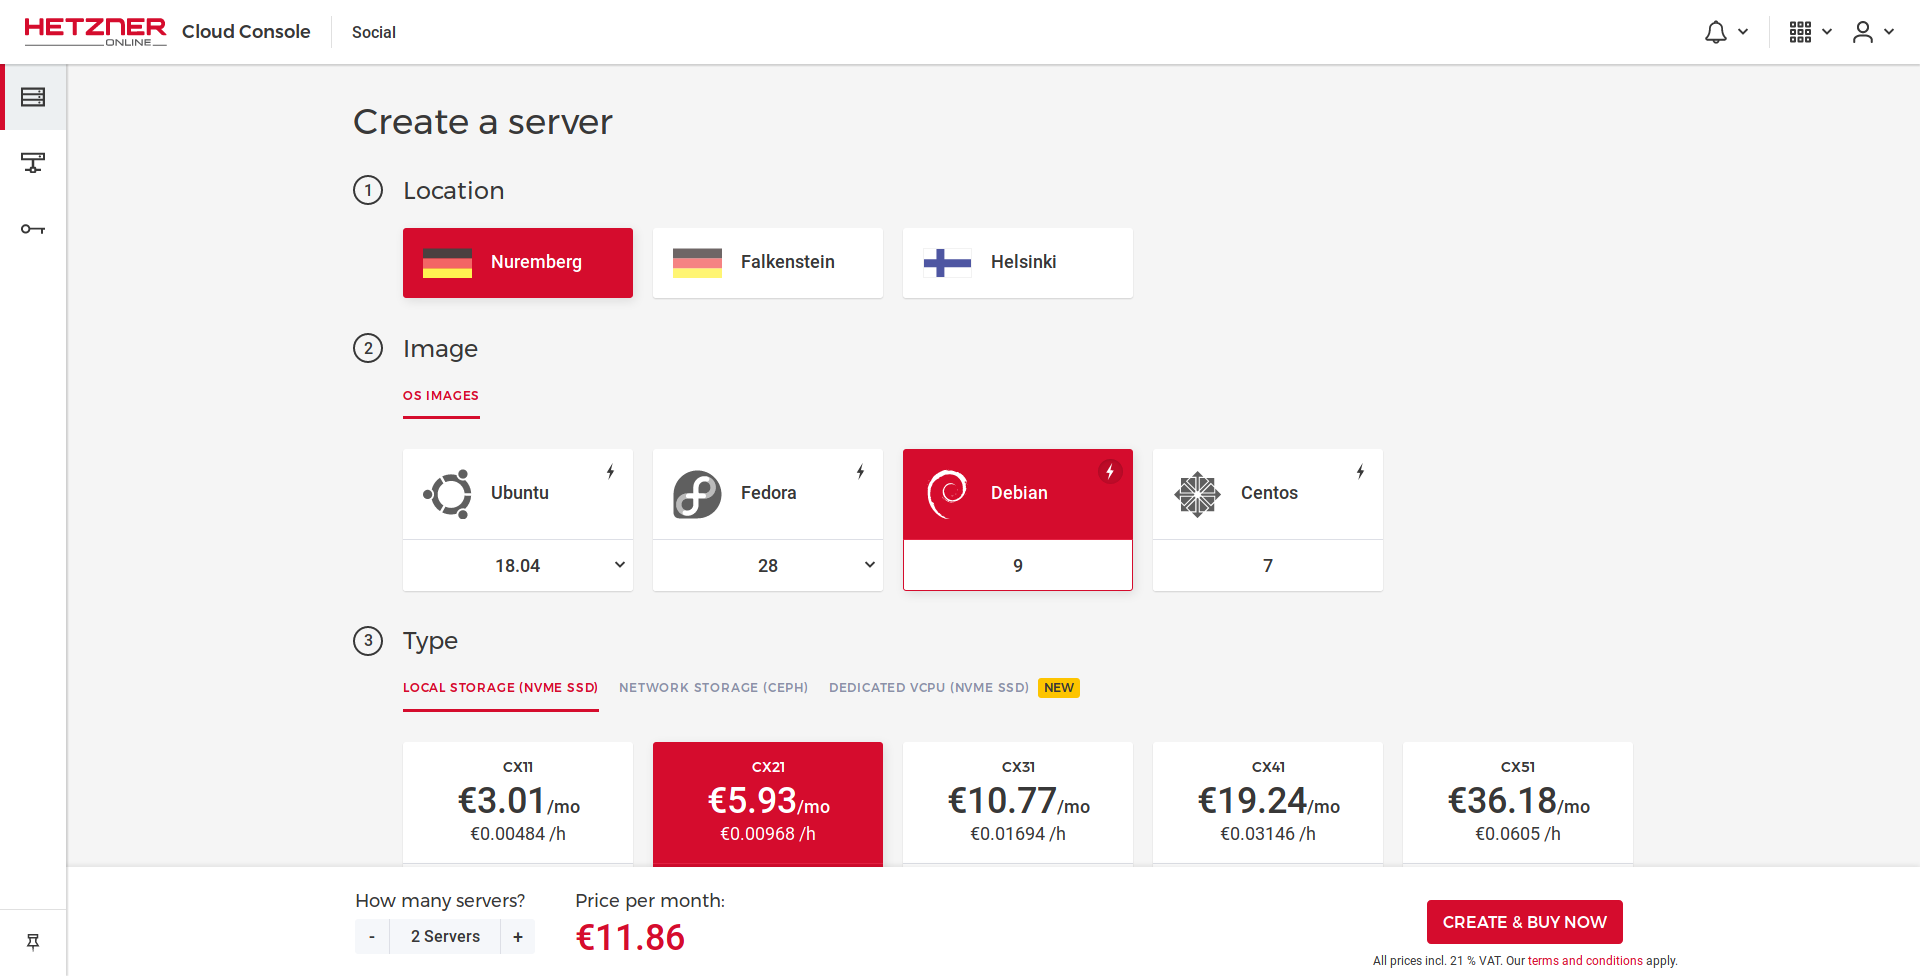Click the Centos logo icon
The height and width of the screenshot is (976, 1920).
click(1197, 493)
